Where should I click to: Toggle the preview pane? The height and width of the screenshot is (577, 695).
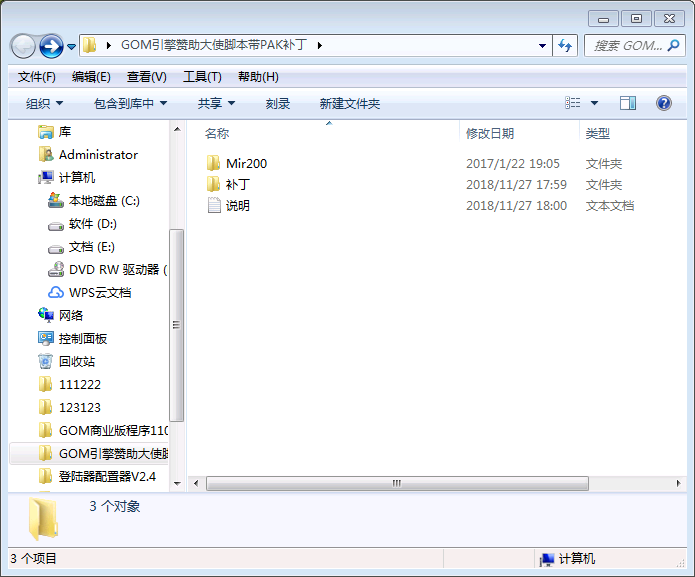(628, 103)
